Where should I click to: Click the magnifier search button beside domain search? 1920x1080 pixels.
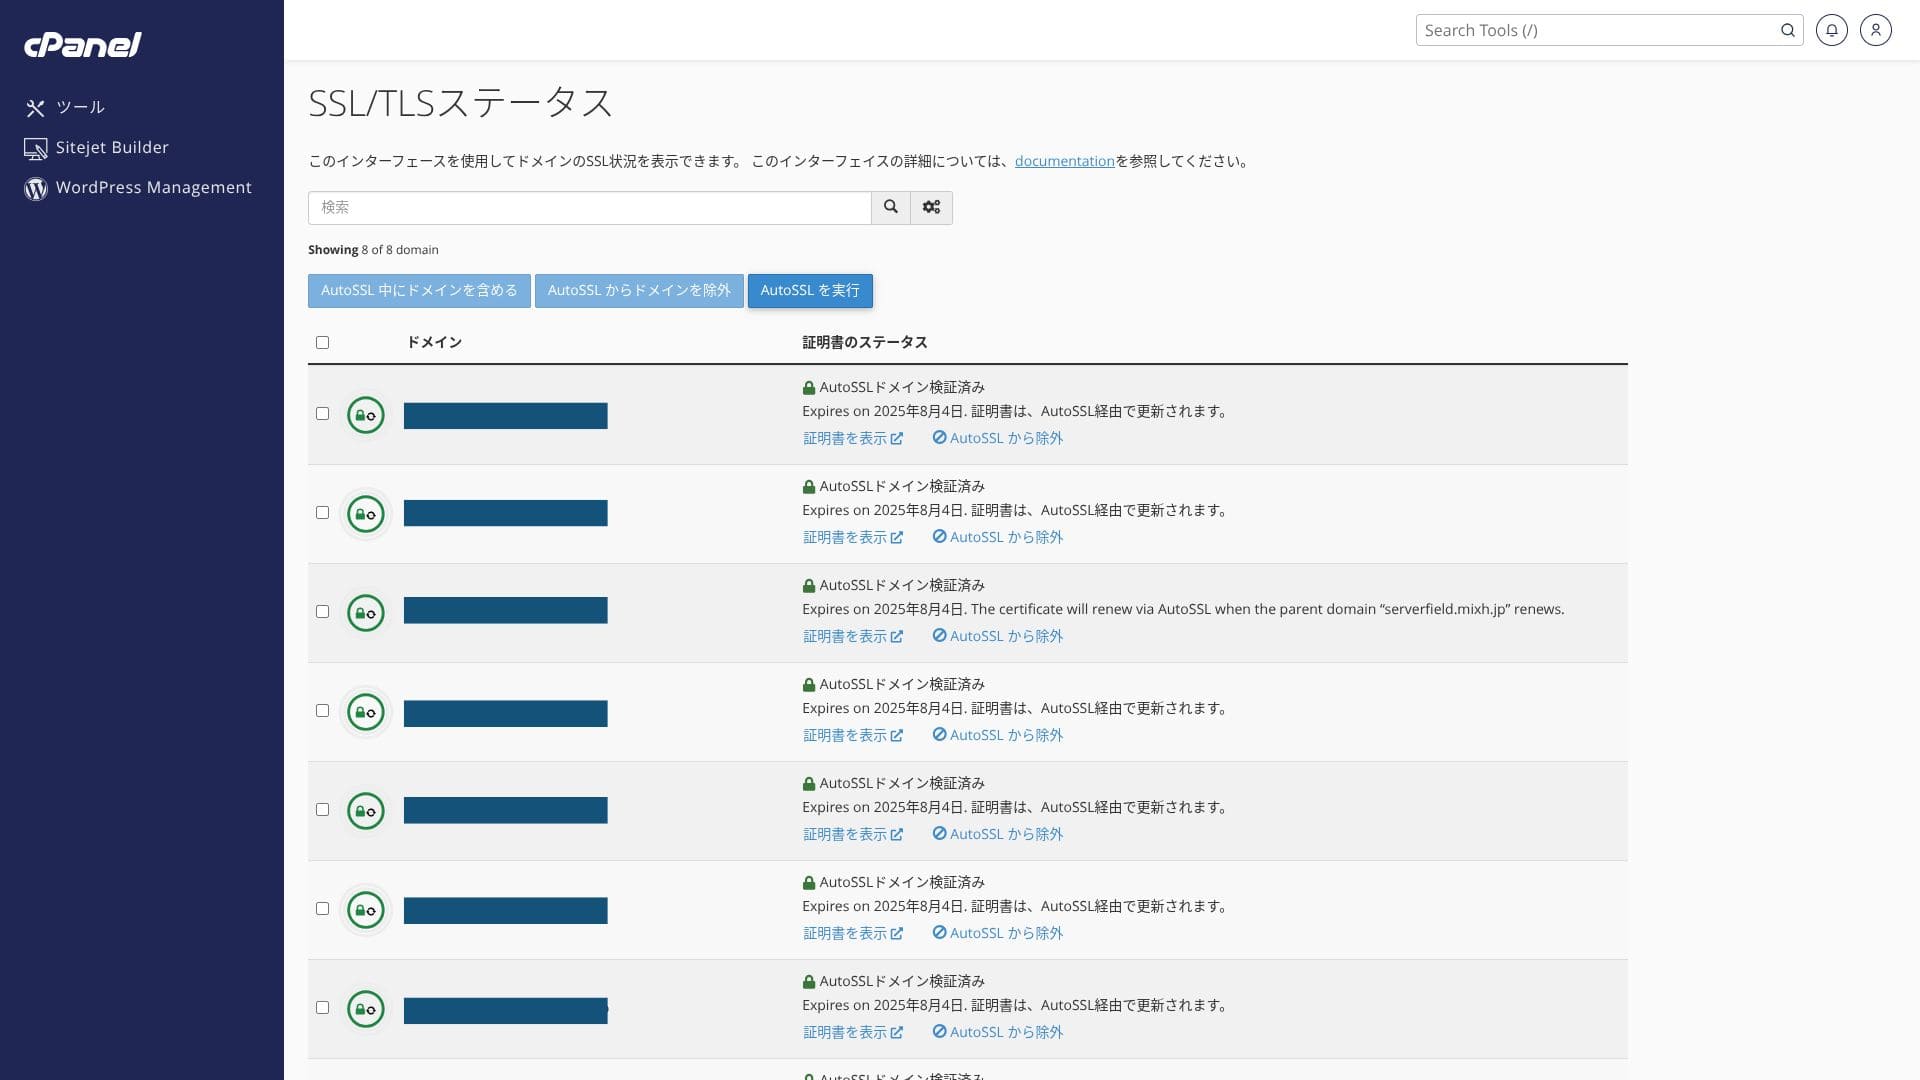[x=890, y=207]
